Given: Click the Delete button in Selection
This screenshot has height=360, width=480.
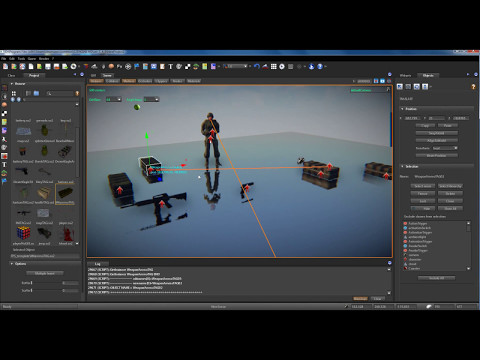Looking at the screenshot, I should [x=450, y=193].
